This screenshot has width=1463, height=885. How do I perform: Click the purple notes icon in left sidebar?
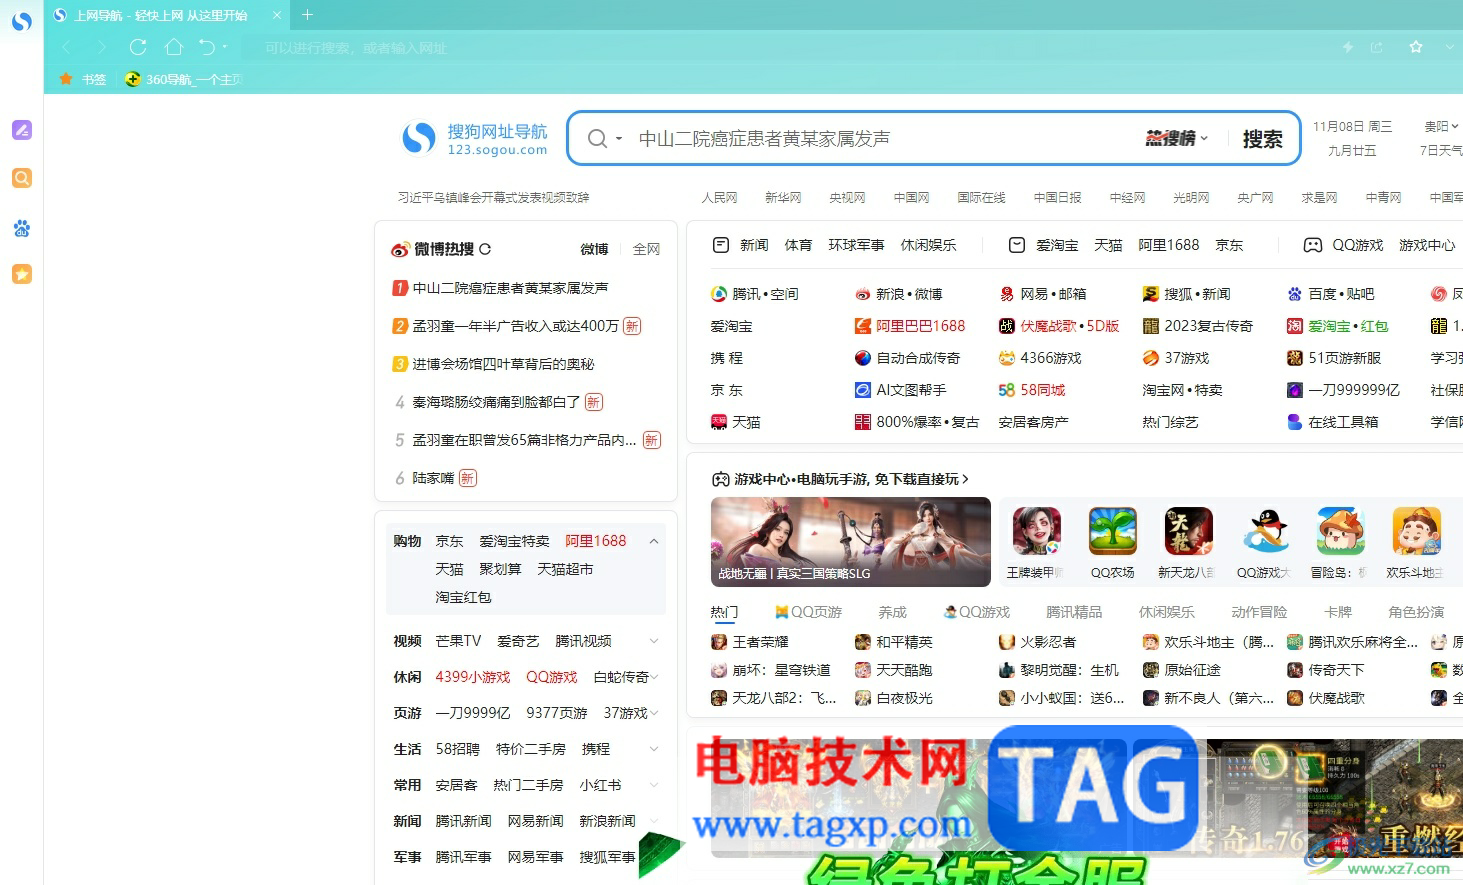[21, 130]
